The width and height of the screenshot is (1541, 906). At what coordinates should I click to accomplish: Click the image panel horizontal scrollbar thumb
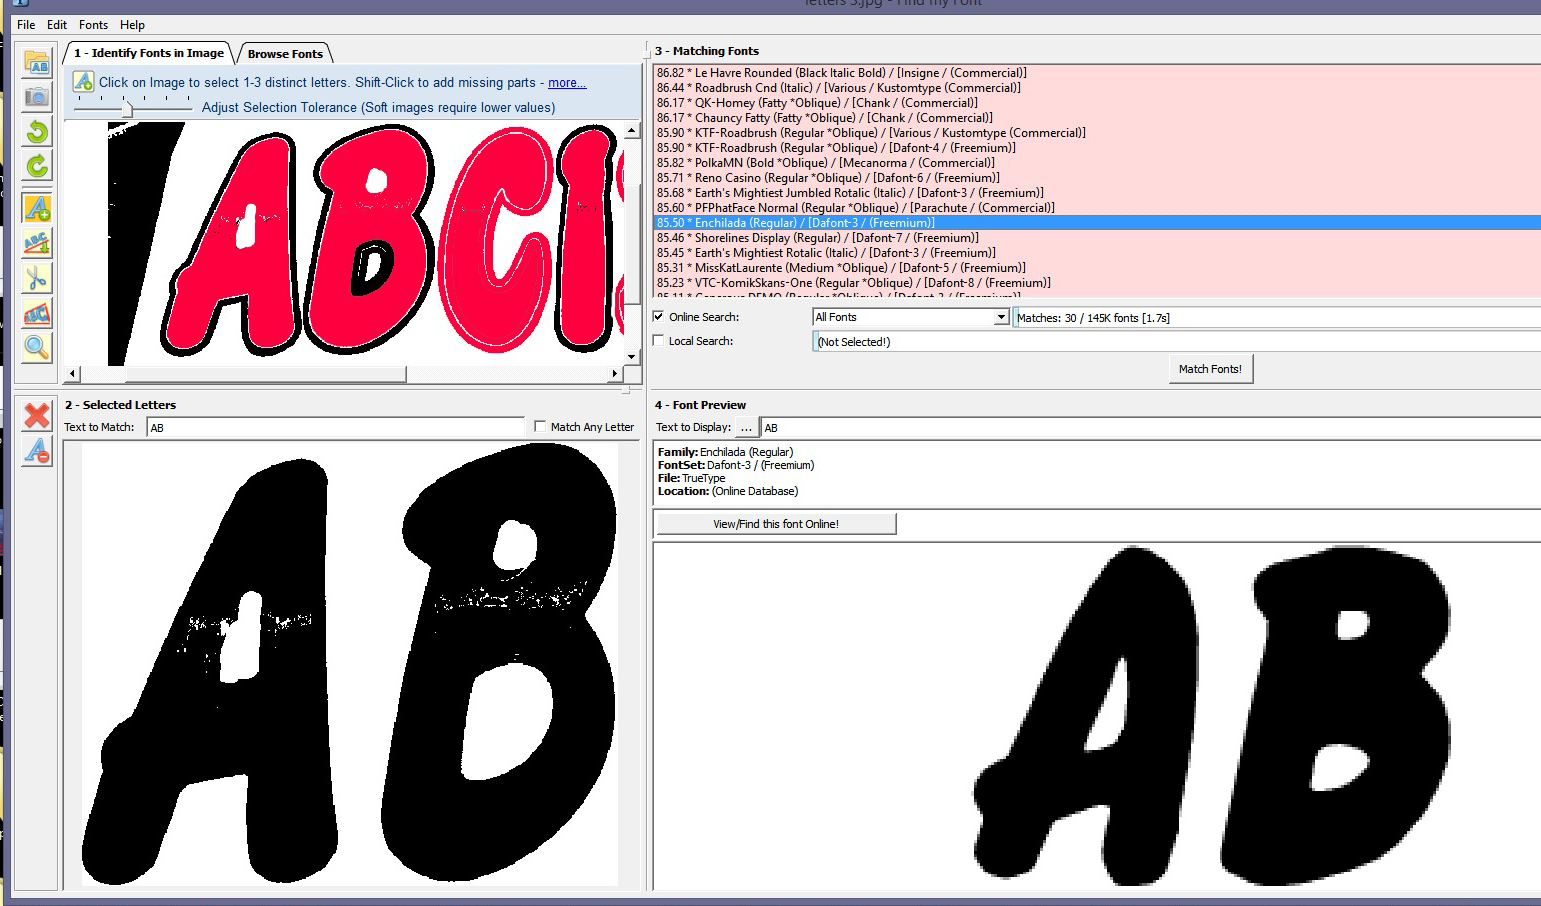coord(265,374)
